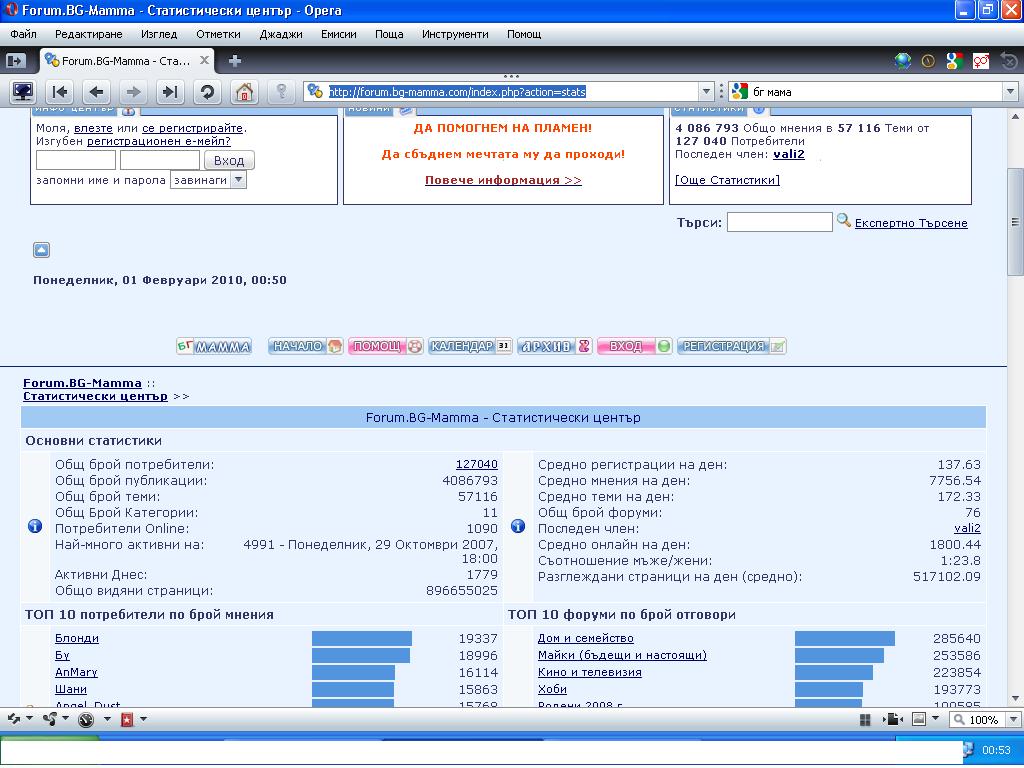Open the Отметки menu
The width and height of the screenshot is (1024, 768).
[218, 34]
